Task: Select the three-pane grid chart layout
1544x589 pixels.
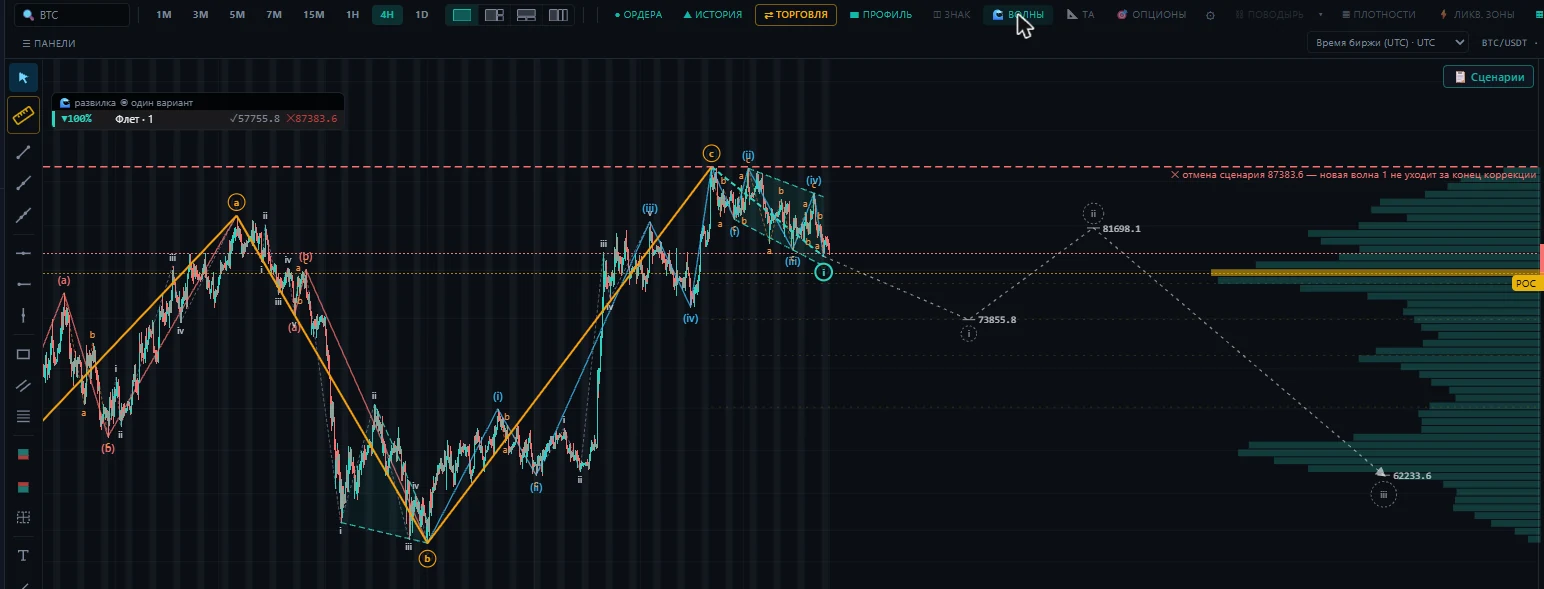Action: tap(494, 15)
